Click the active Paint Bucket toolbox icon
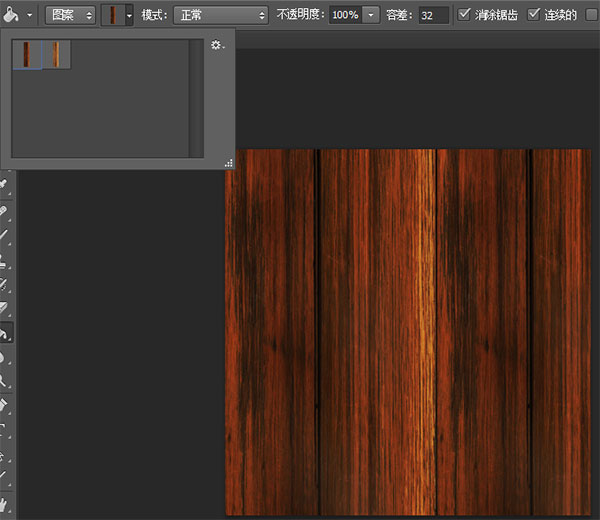The image size is (600, 520). [x=5, y=333]
